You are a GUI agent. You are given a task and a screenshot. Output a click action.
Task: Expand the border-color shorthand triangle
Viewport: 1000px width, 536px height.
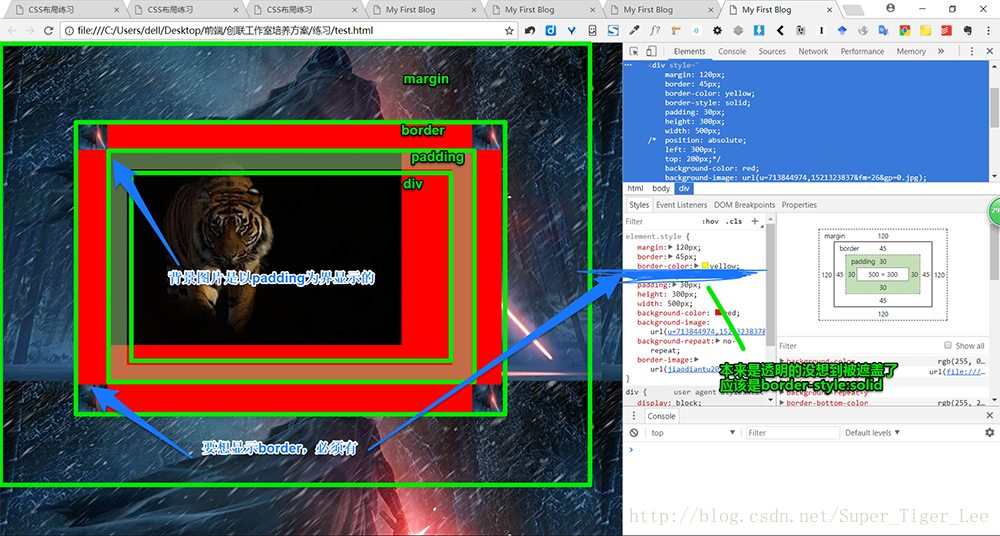point(696,265)
